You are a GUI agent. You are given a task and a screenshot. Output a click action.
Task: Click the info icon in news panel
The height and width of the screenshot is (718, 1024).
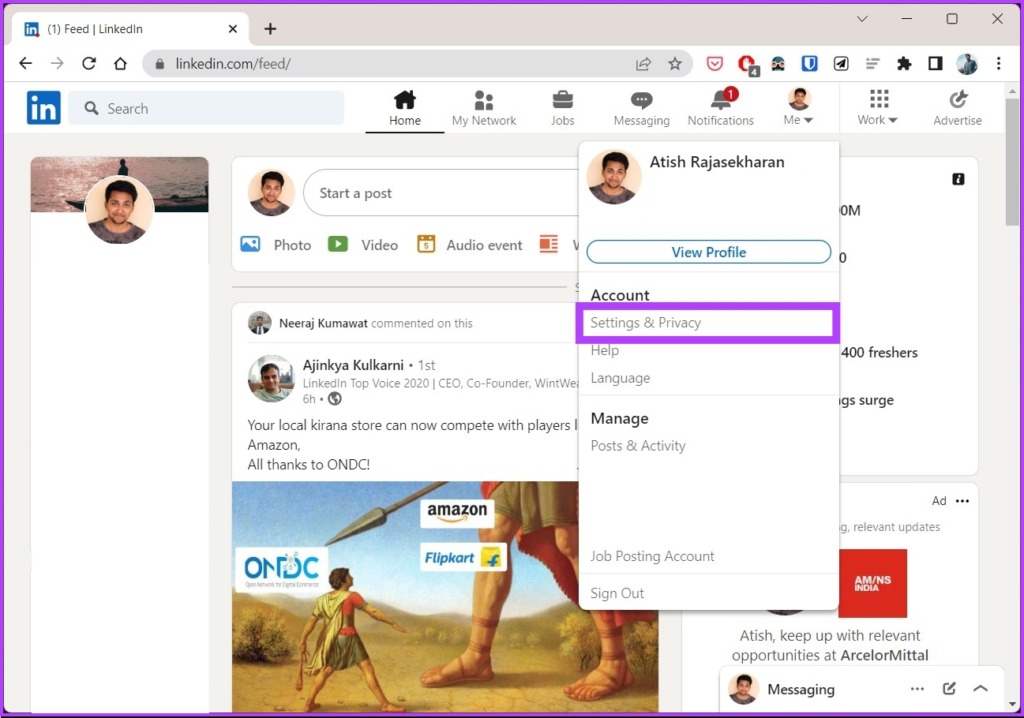958,179
